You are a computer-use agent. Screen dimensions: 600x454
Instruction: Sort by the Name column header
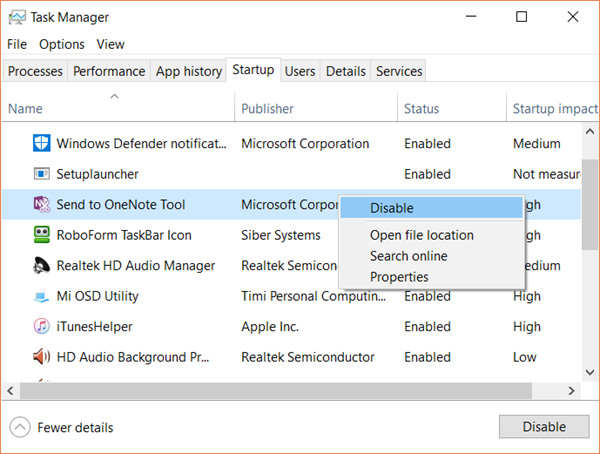click(118, 108)
